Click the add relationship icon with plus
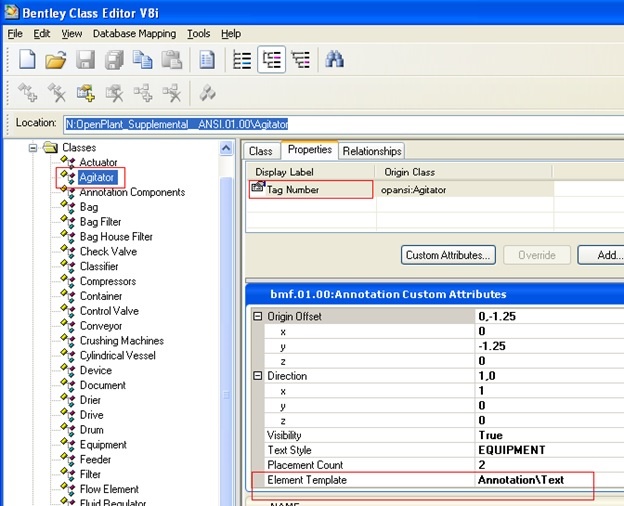This screenshot has height=506, width=624. coord(143,93)
